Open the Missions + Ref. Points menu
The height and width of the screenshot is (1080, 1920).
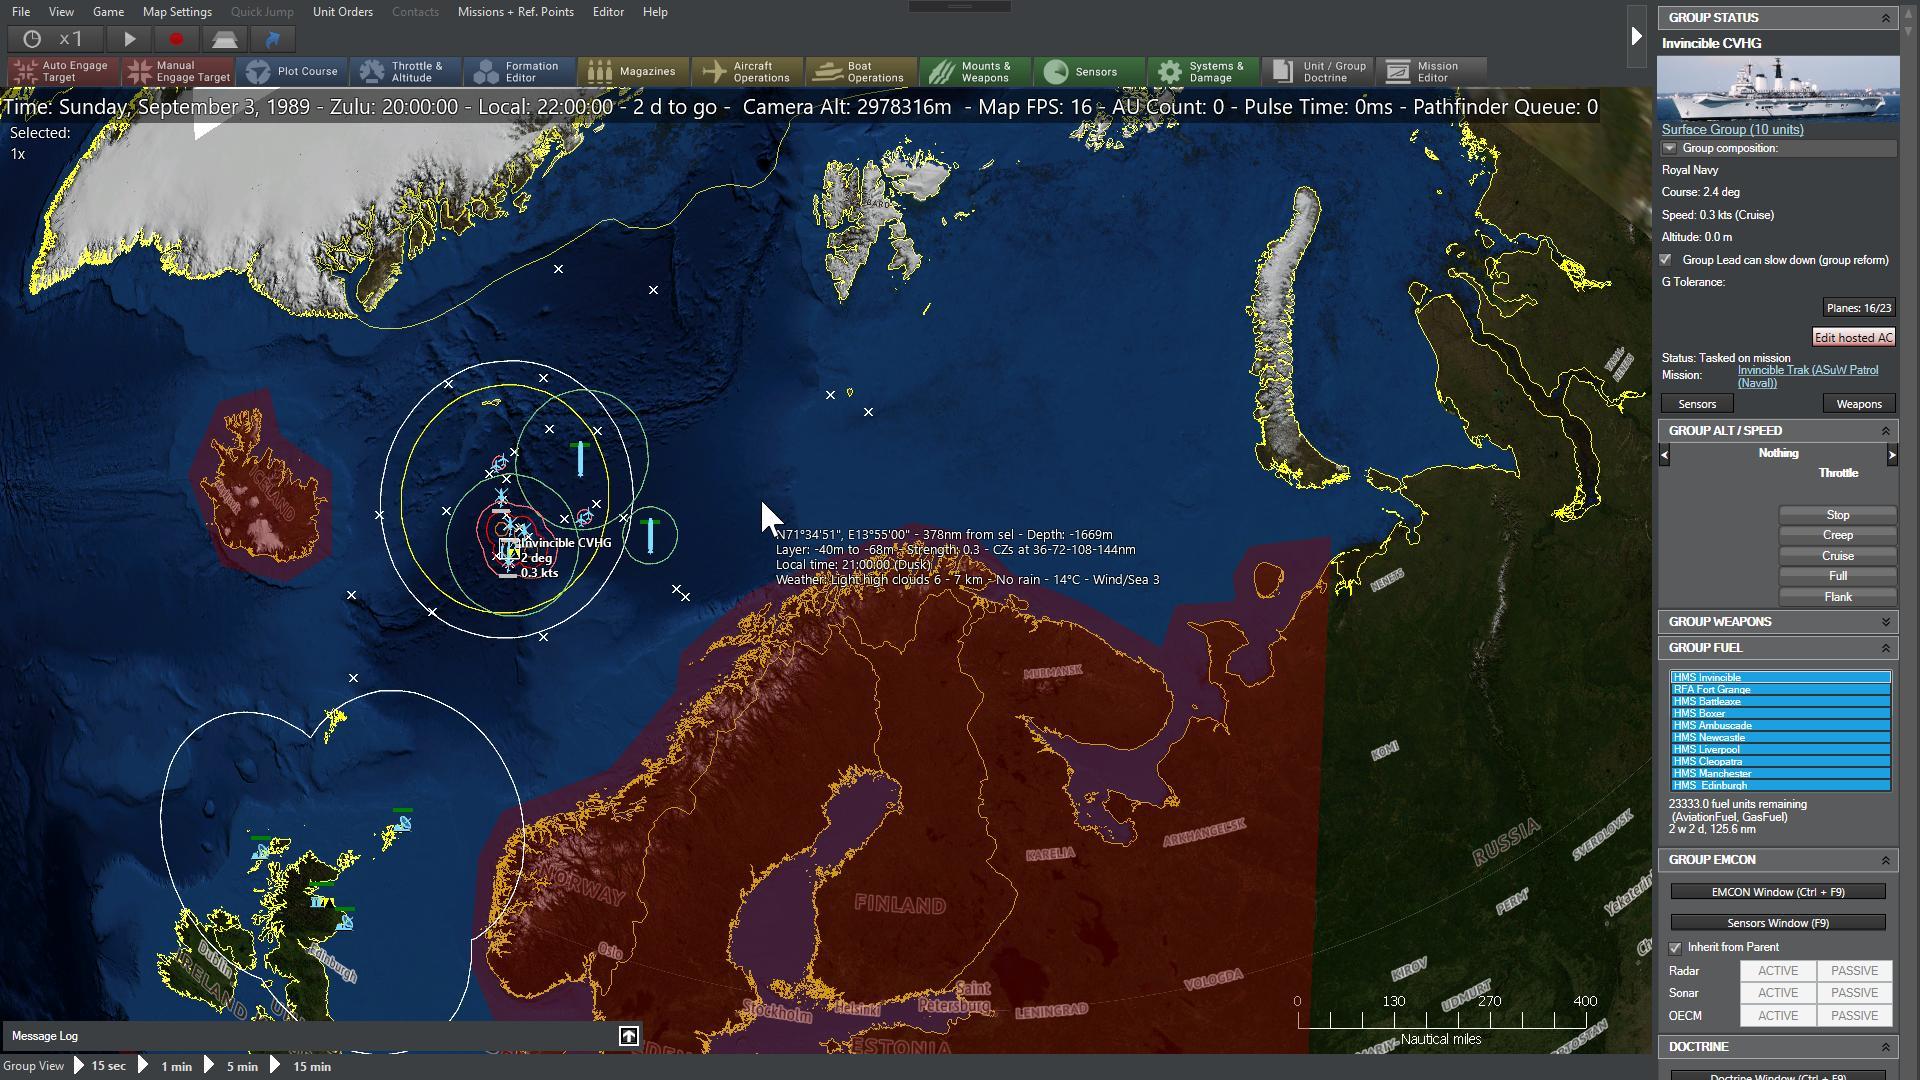(515, 12)
